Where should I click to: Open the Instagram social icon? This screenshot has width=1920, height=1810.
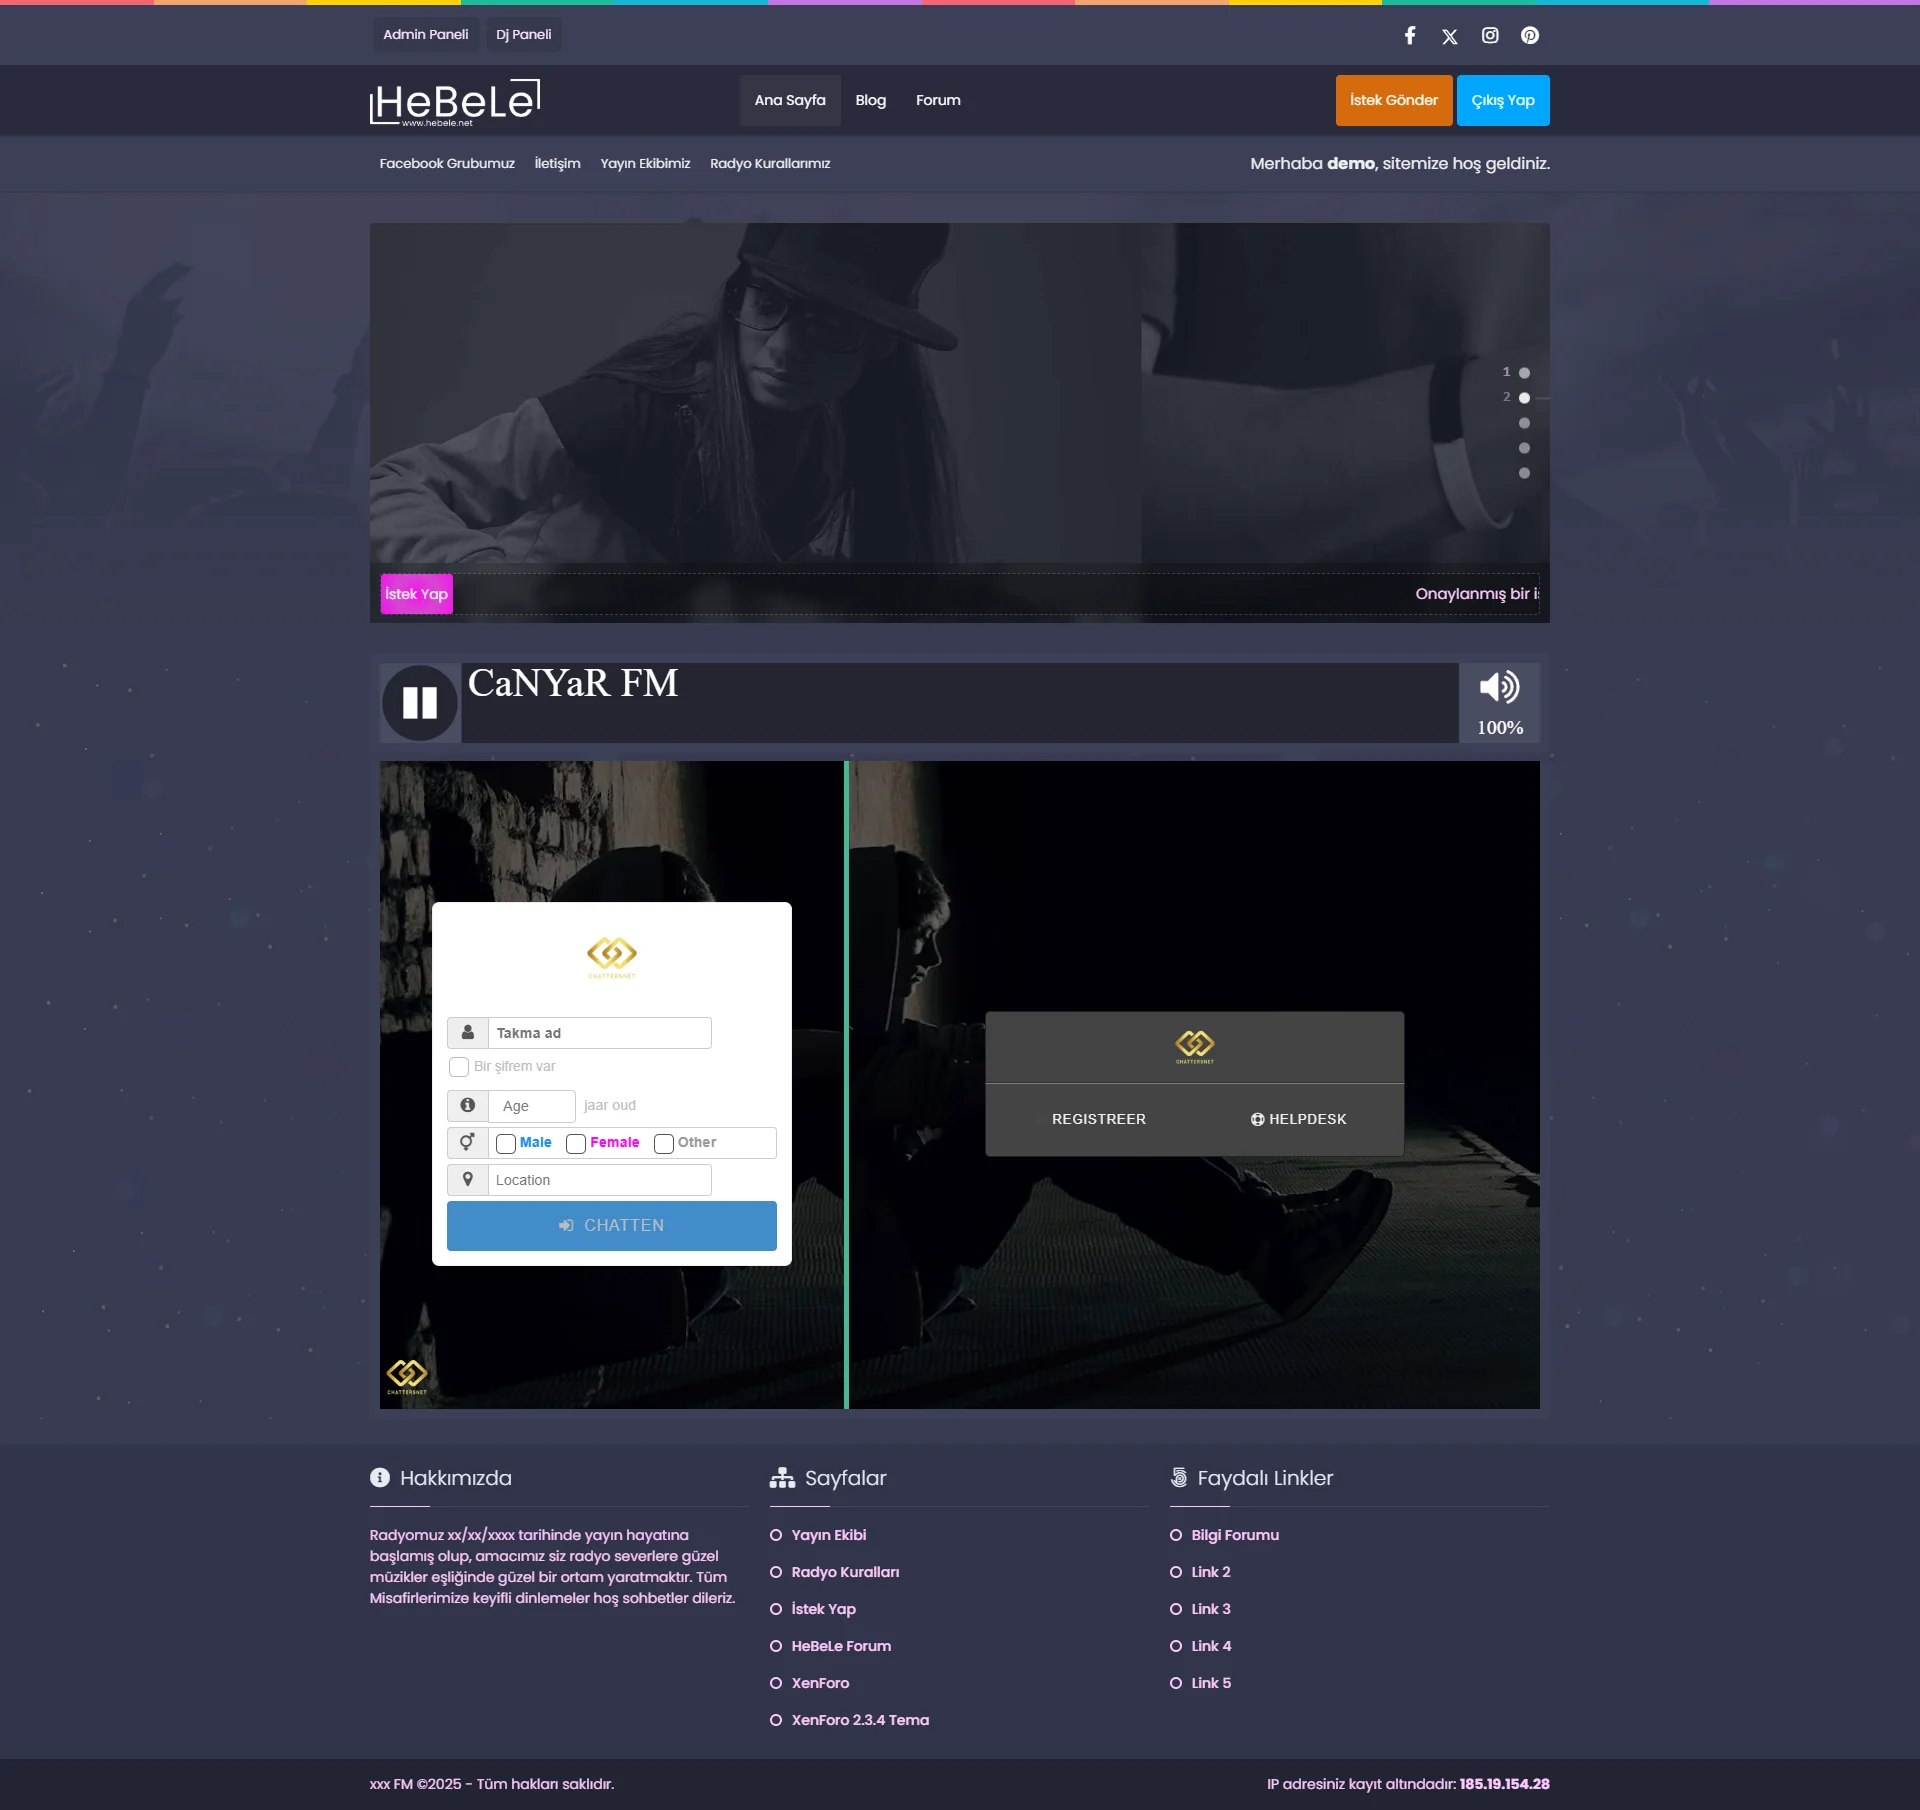pos(1490,36)
